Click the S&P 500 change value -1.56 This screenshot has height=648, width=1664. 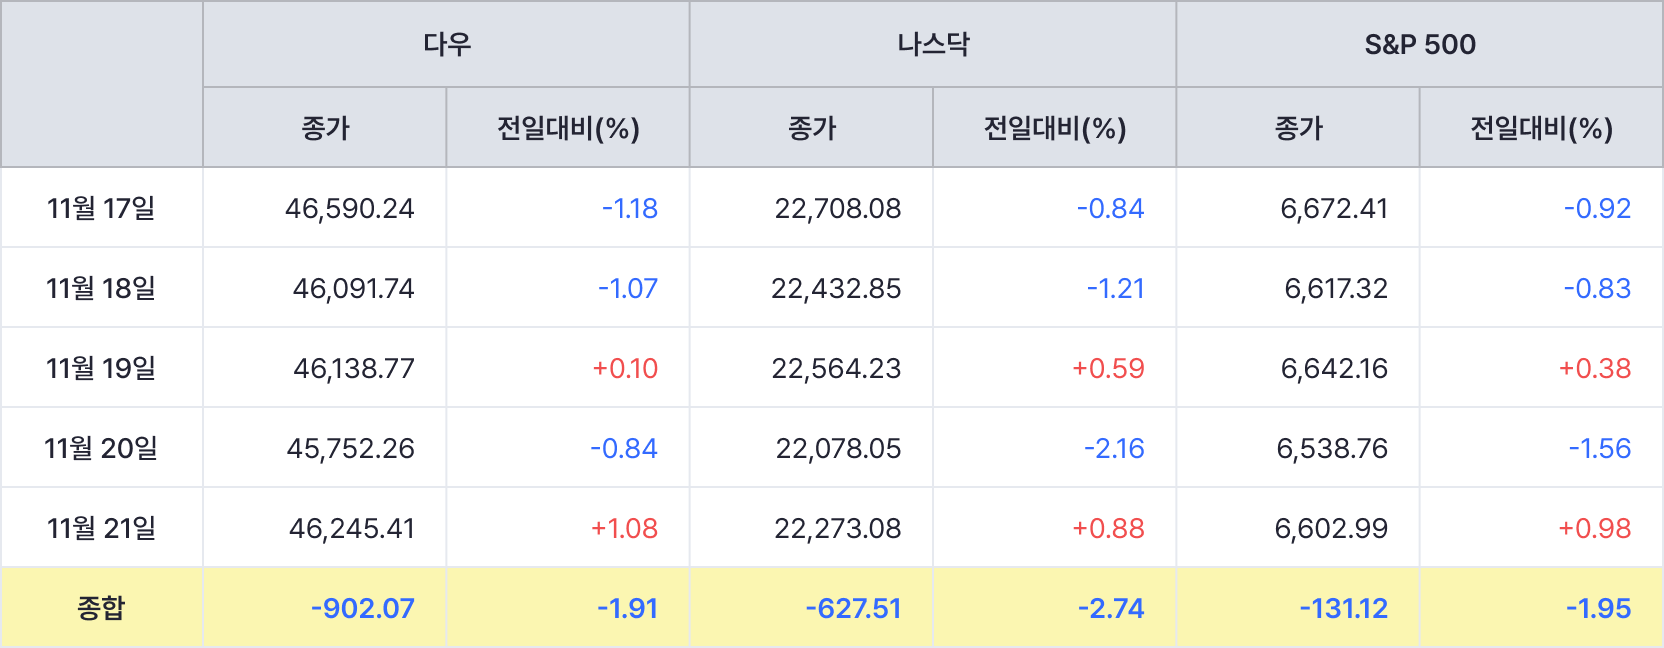pos(1599,448)
